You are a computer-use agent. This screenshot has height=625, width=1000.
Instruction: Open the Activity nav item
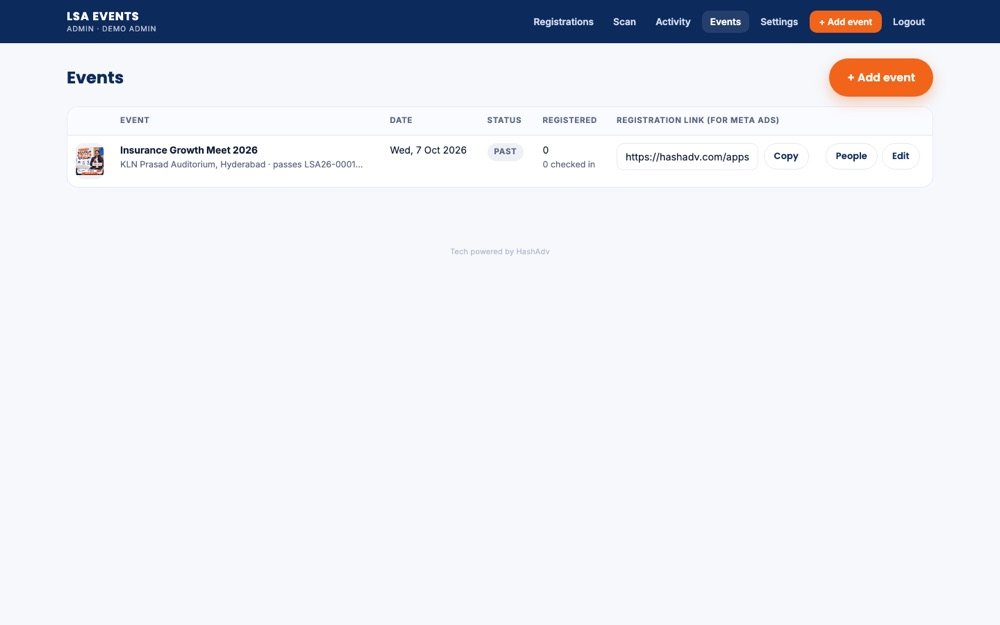pyautogui.click(x=673, y=22)
